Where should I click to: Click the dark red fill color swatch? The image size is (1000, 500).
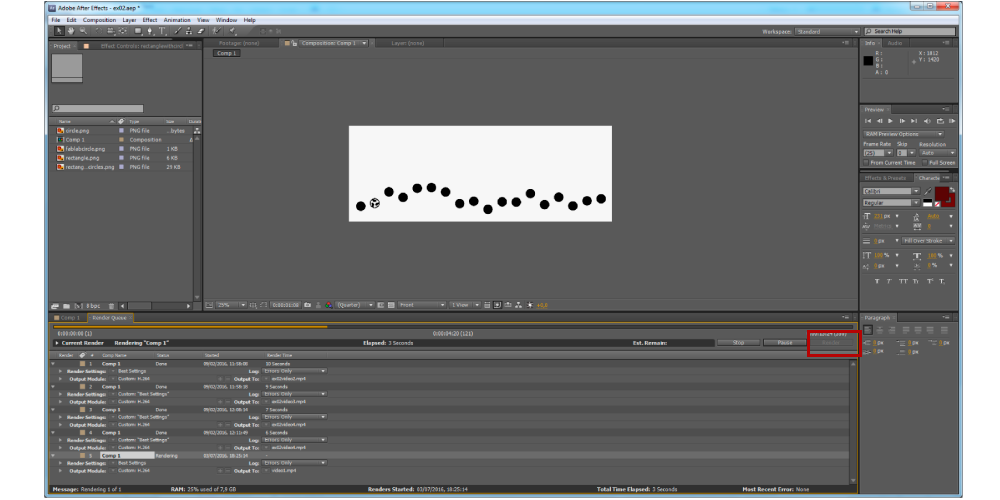point(942,193)
